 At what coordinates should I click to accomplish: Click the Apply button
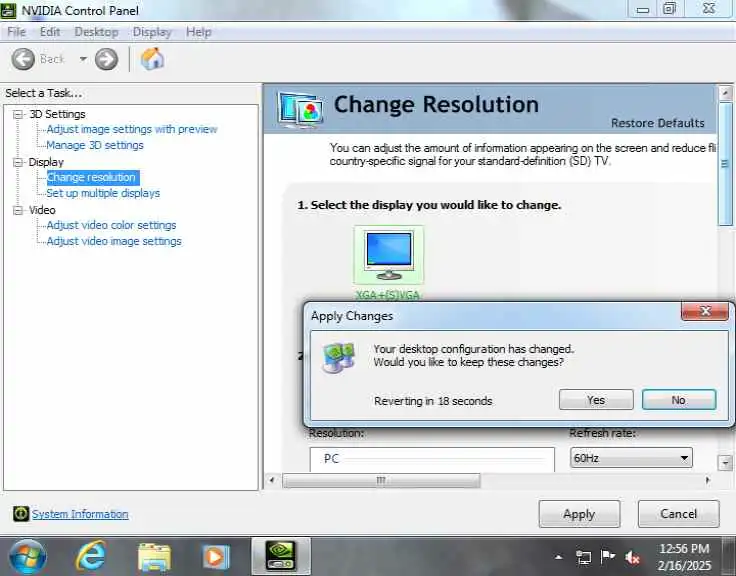coord(579,514)
